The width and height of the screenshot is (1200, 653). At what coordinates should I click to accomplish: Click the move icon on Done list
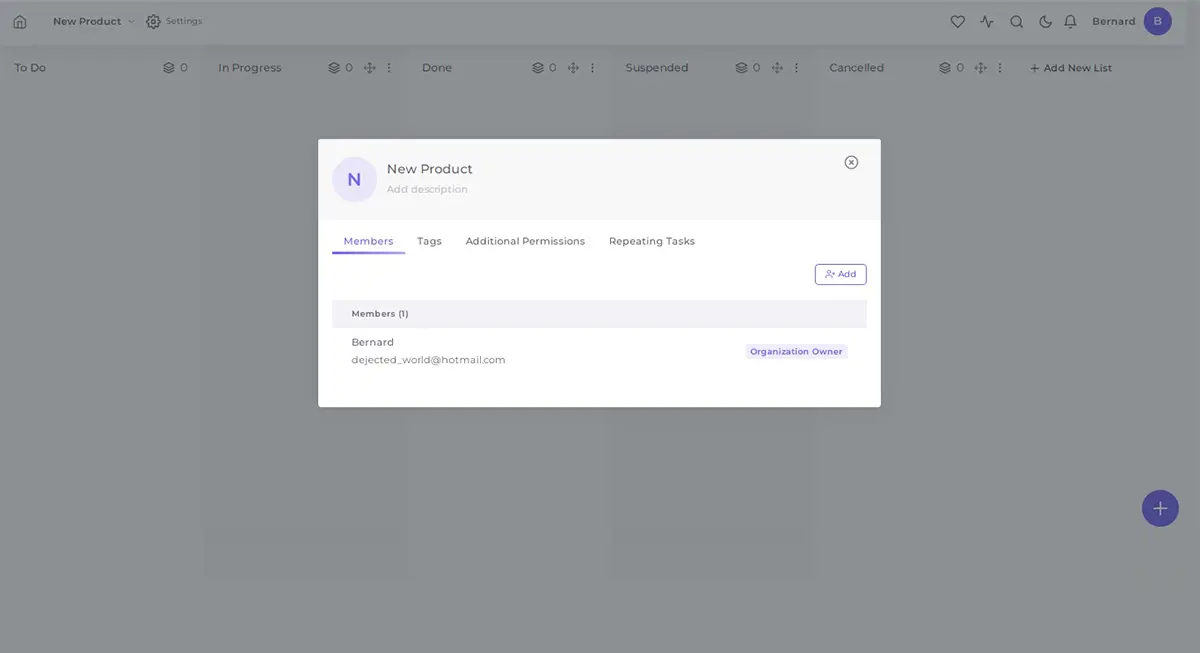pyautogui.click(x=573, y=68)
